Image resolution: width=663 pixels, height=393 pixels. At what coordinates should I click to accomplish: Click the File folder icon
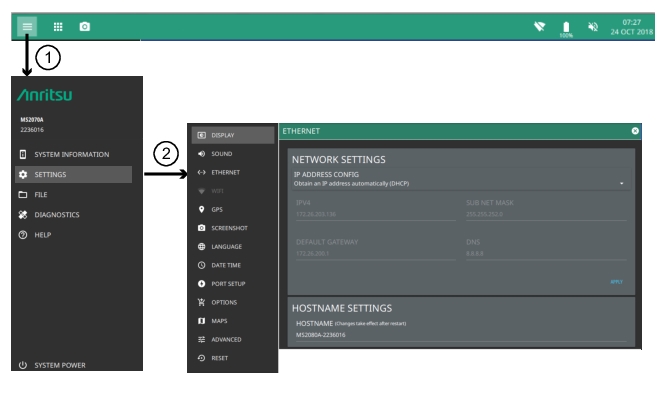pyautogui.click(x=23, y=195)
